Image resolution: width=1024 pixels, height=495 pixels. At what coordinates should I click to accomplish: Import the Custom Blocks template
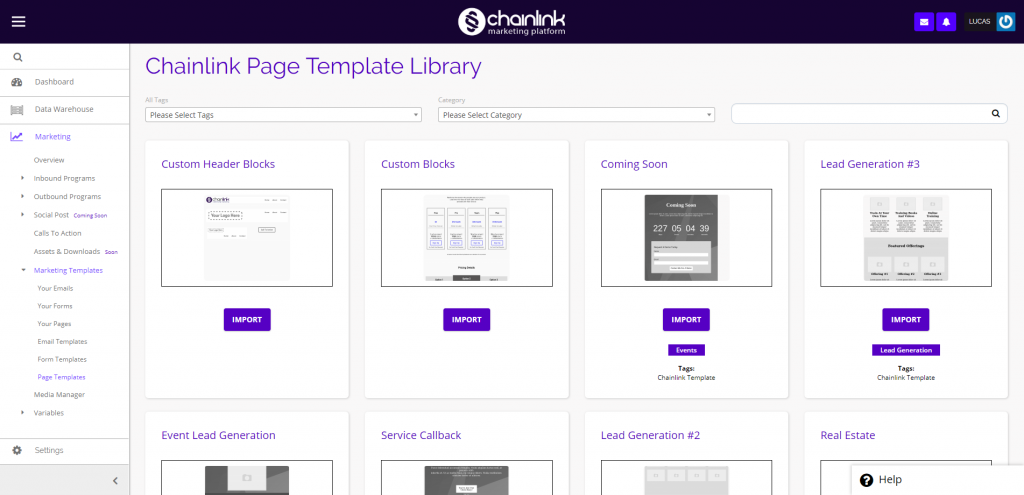pyautogui.click(x=467, y=319)
